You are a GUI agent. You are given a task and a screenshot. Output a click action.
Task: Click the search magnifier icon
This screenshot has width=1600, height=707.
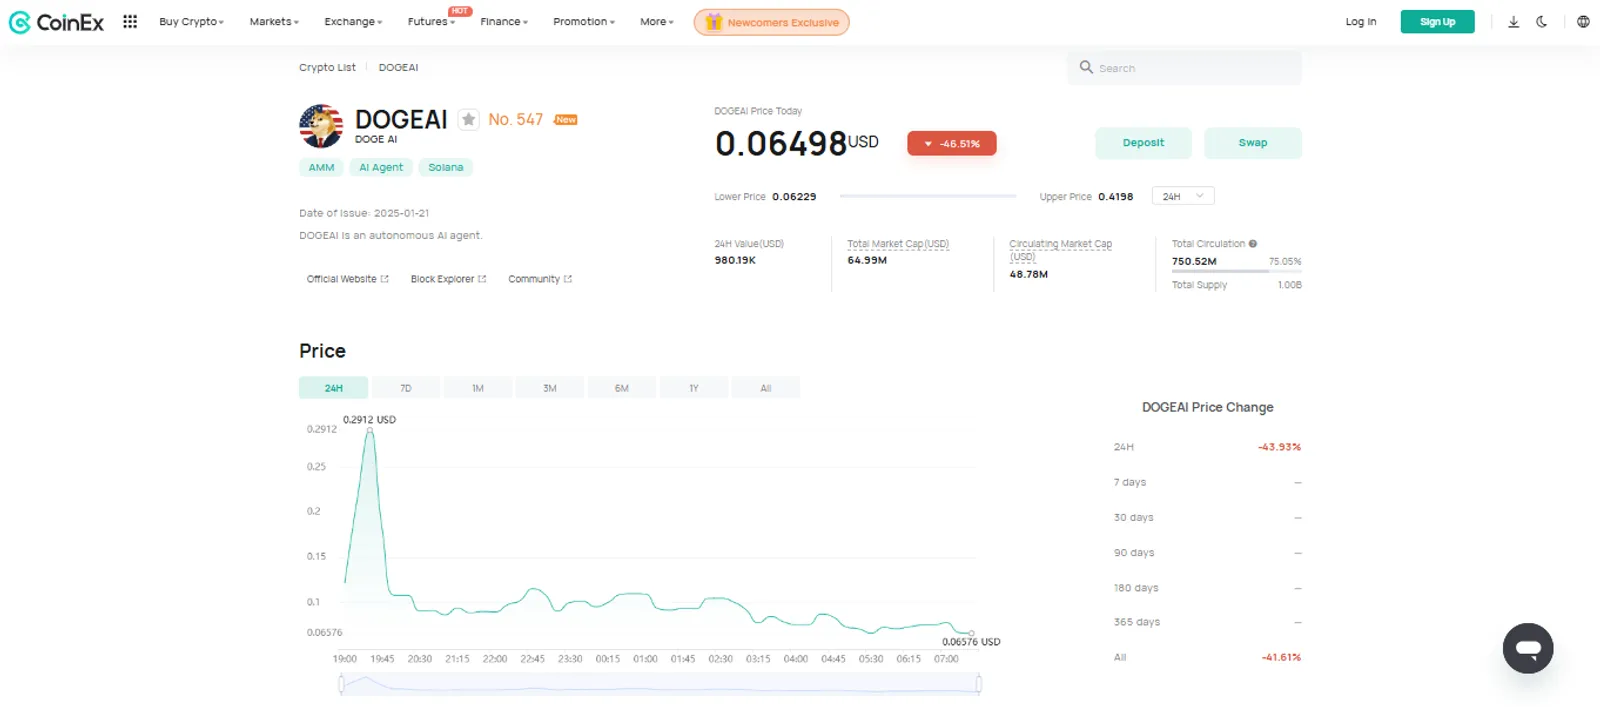(x=1086, y=67)
